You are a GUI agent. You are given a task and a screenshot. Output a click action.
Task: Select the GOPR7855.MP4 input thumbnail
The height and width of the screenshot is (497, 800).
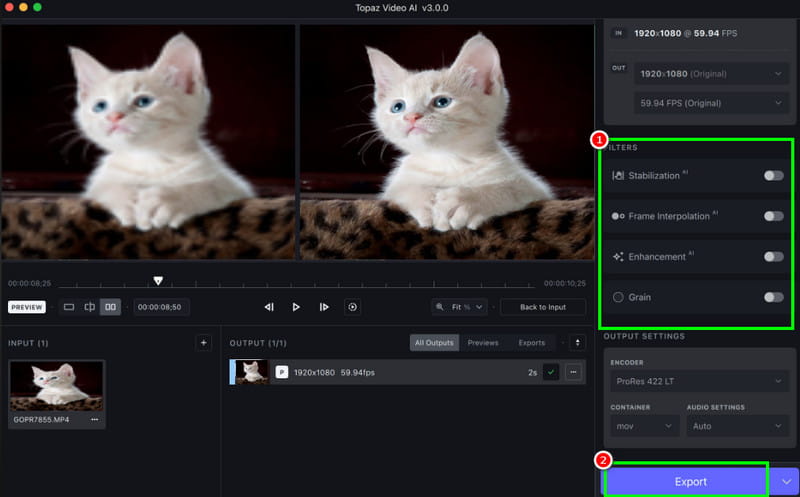tap(57, 386)
